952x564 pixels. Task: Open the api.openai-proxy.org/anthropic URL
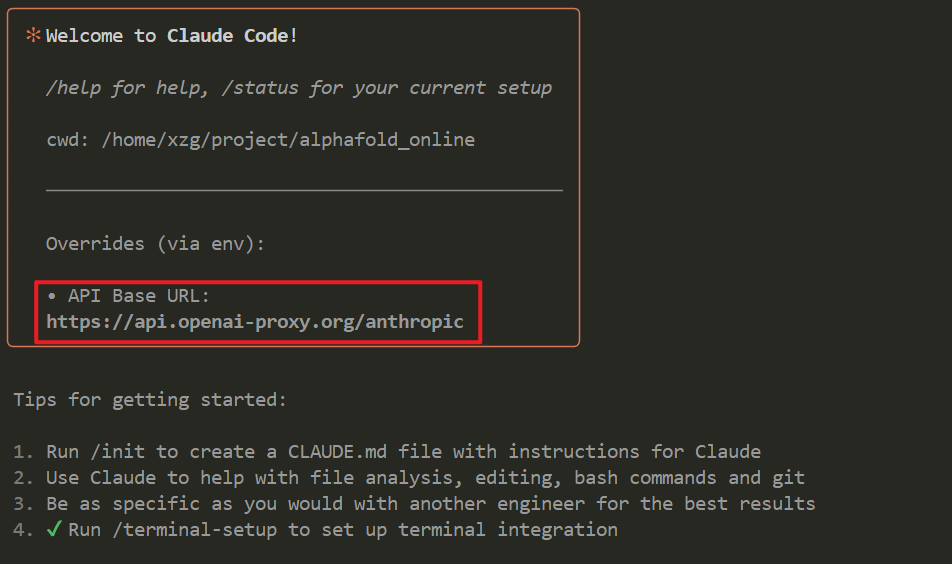point(255,322)
